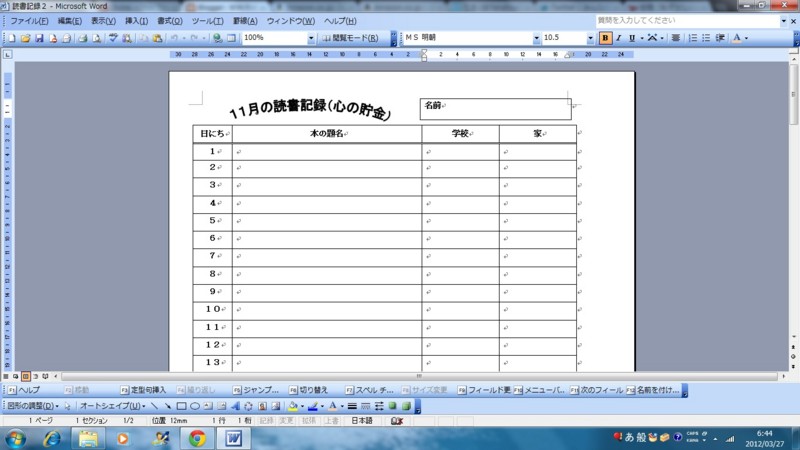Click the fill color paint bucket swatch
Screen dimensions: 800x450
(x=293, y=406)
